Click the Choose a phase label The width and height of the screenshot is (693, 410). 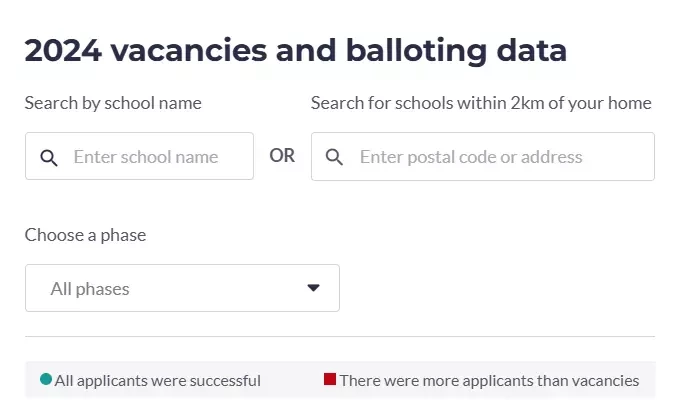click(x=85, y=235)
